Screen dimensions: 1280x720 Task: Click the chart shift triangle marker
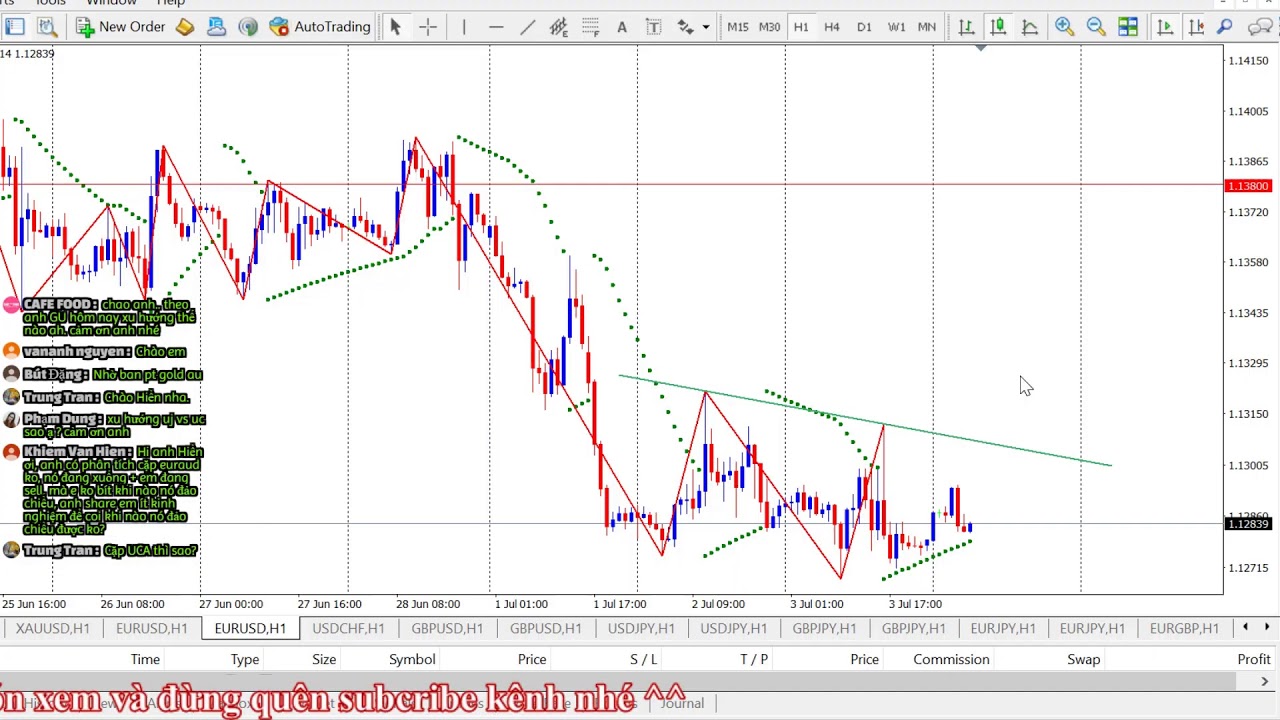[x=981, y=47]
